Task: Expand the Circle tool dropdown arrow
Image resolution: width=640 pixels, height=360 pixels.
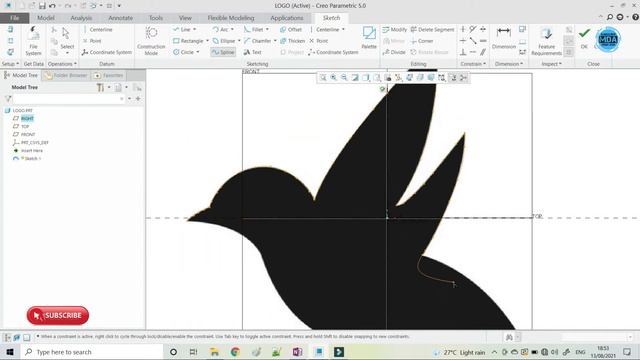Action: click(198, 52)
